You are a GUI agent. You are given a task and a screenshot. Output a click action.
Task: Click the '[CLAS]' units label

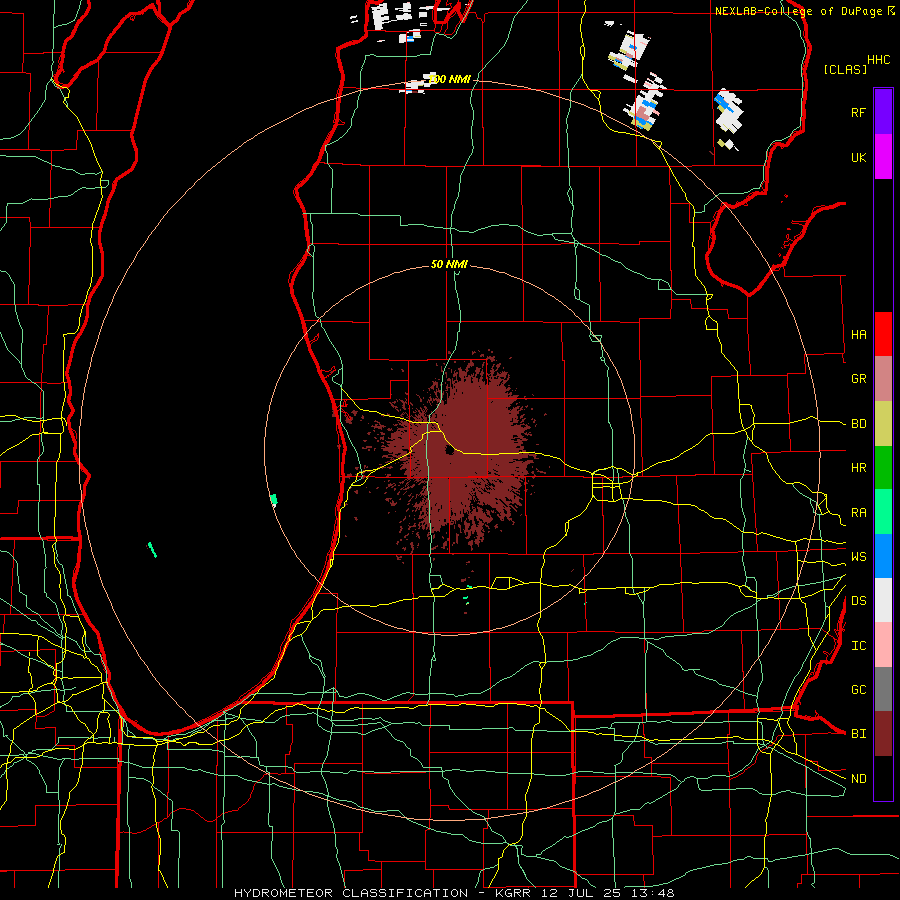(845, 69)
